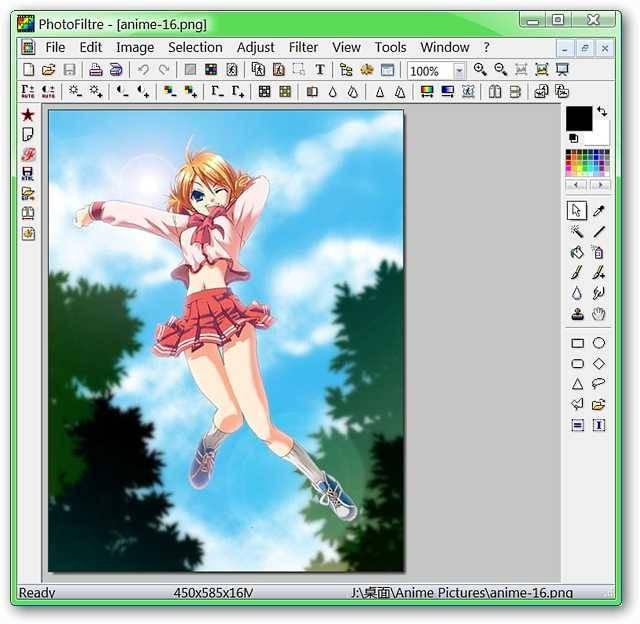
Task: Open the Window menu
Action: pos(445,47)
